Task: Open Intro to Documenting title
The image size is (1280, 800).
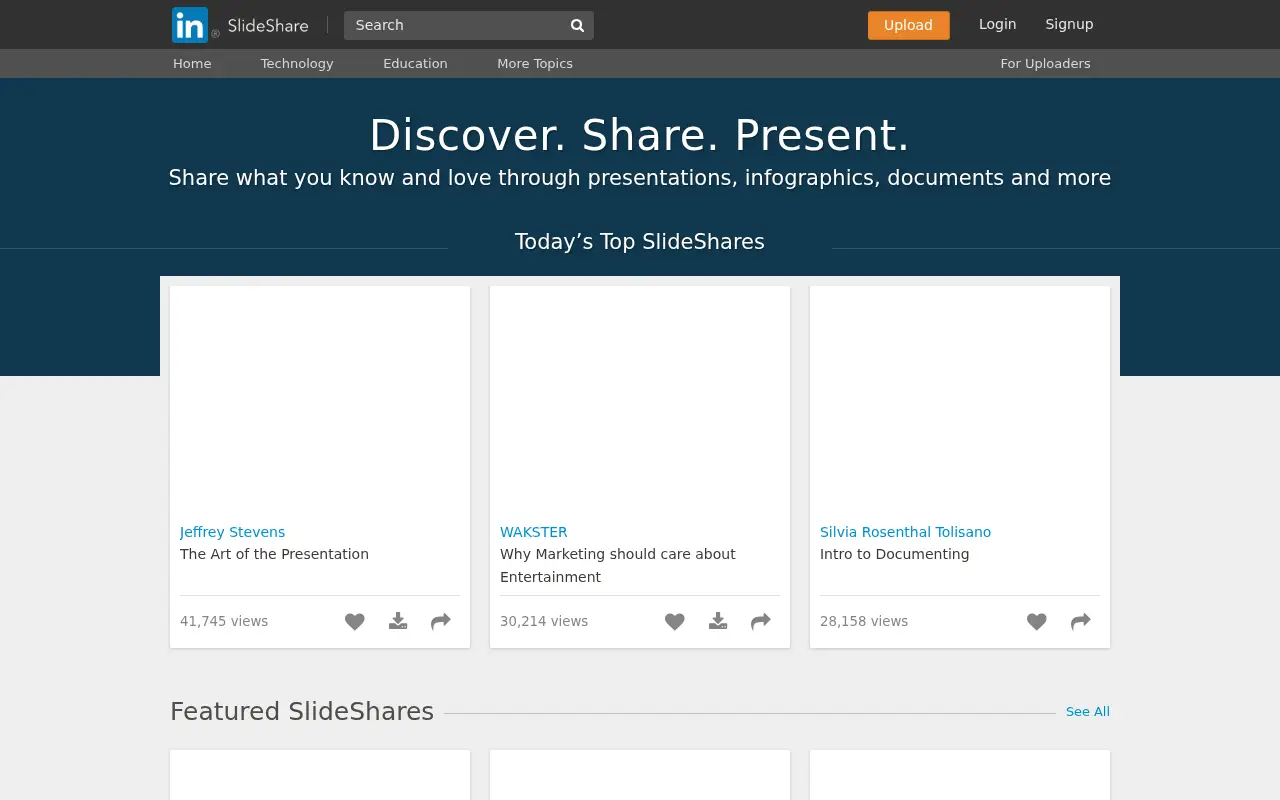Action: (894, 554)
